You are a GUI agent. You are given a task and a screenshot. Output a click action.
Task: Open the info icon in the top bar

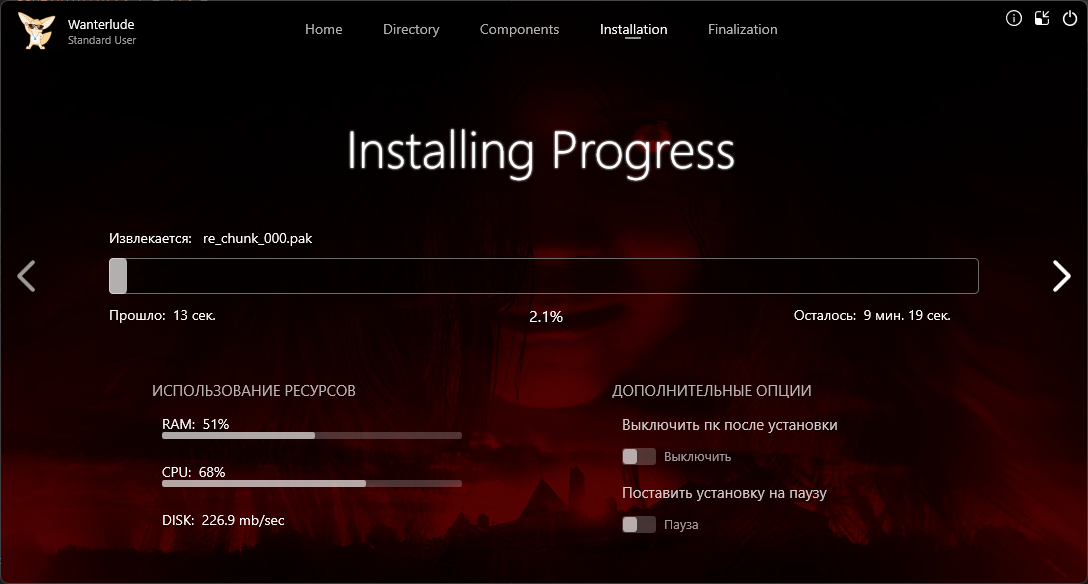tap(1014, 18)
